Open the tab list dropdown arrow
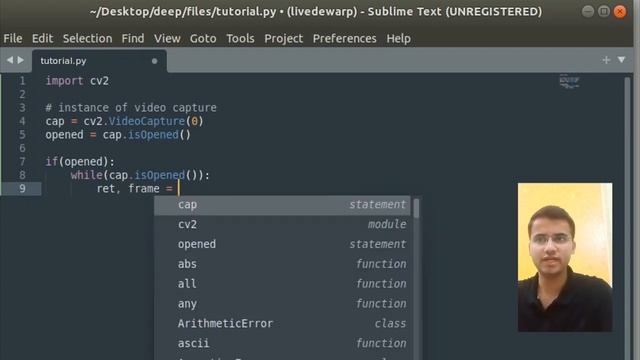The height and width of the screenshot is (360, 640). point(621,60)
